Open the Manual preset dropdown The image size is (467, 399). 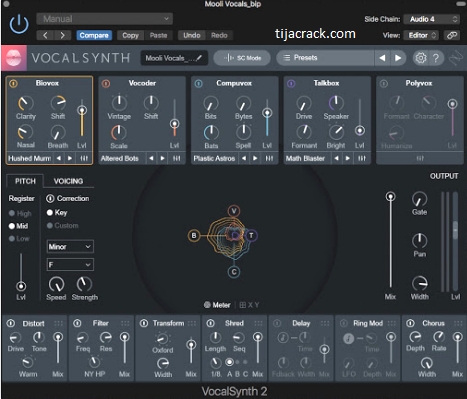104,19
